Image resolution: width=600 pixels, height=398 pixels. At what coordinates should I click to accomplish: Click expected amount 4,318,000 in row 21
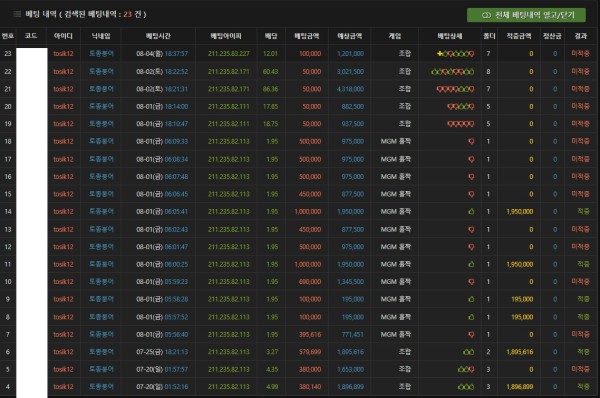point(351,89)
